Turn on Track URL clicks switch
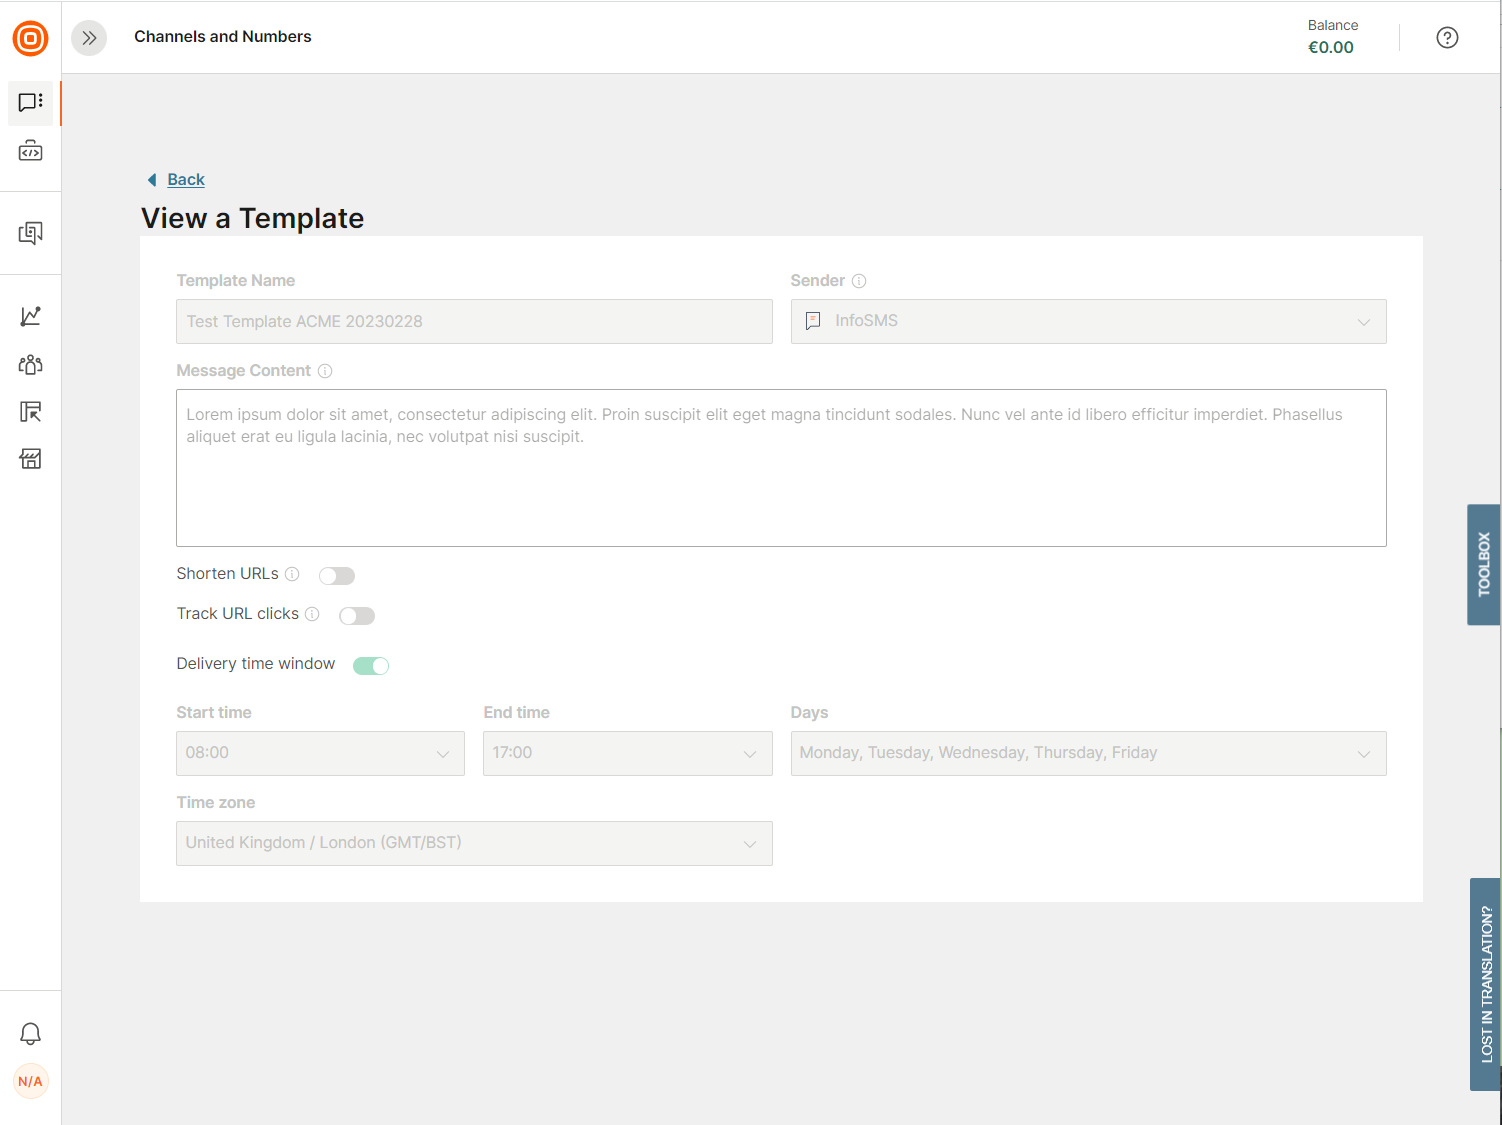The image size is (1502, 1125). tap(357, 615)
